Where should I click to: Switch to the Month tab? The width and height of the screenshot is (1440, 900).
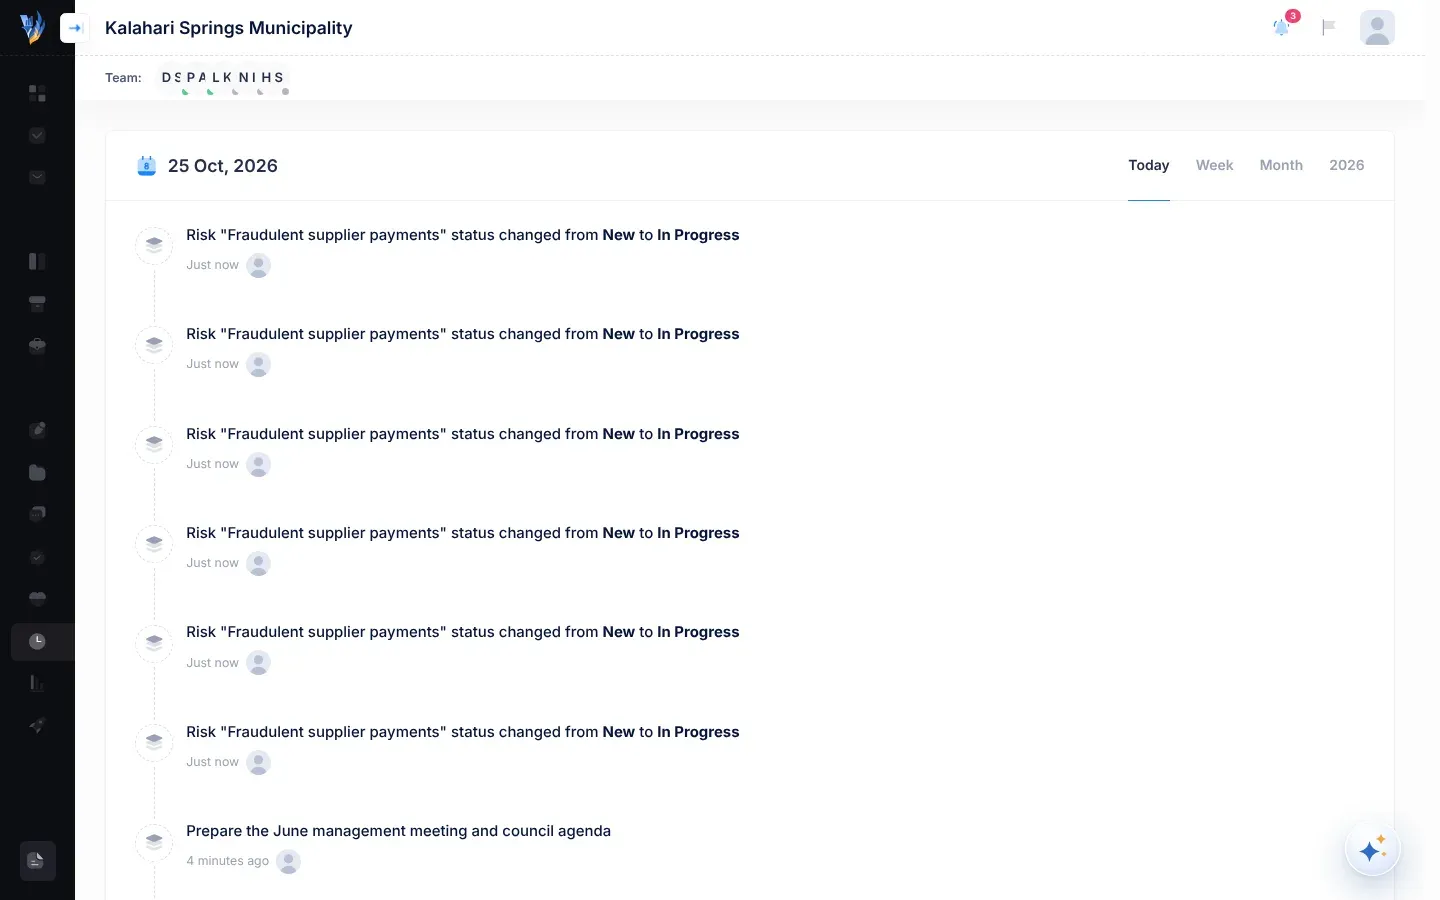[1281, 165]
